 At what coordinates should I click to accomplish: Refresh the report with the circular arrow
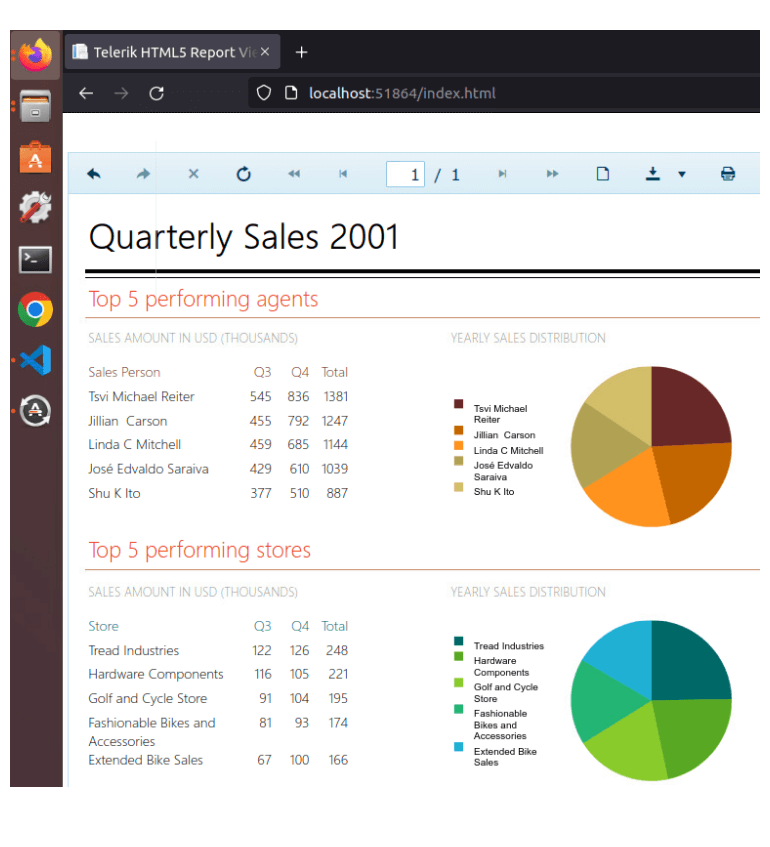(243, 174)
